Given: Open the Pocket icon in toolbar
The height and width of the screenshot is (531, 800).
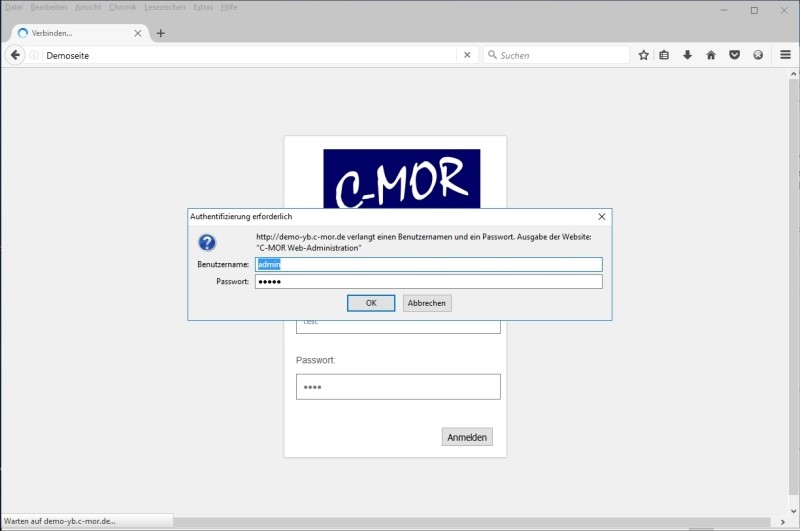Looking at the screenshot, I should tap(735, 55).
